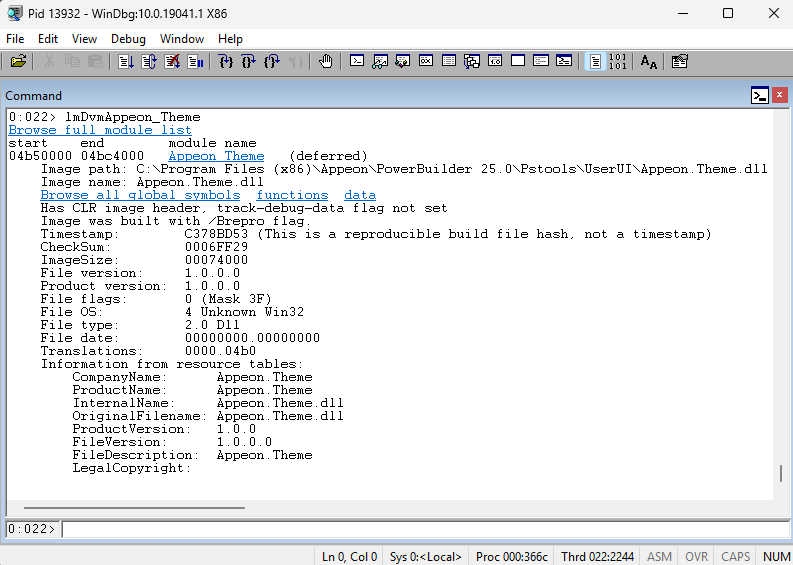Click the Step Into icon
793x565 pixels.
pyautogui.click(x=225, y=62)
